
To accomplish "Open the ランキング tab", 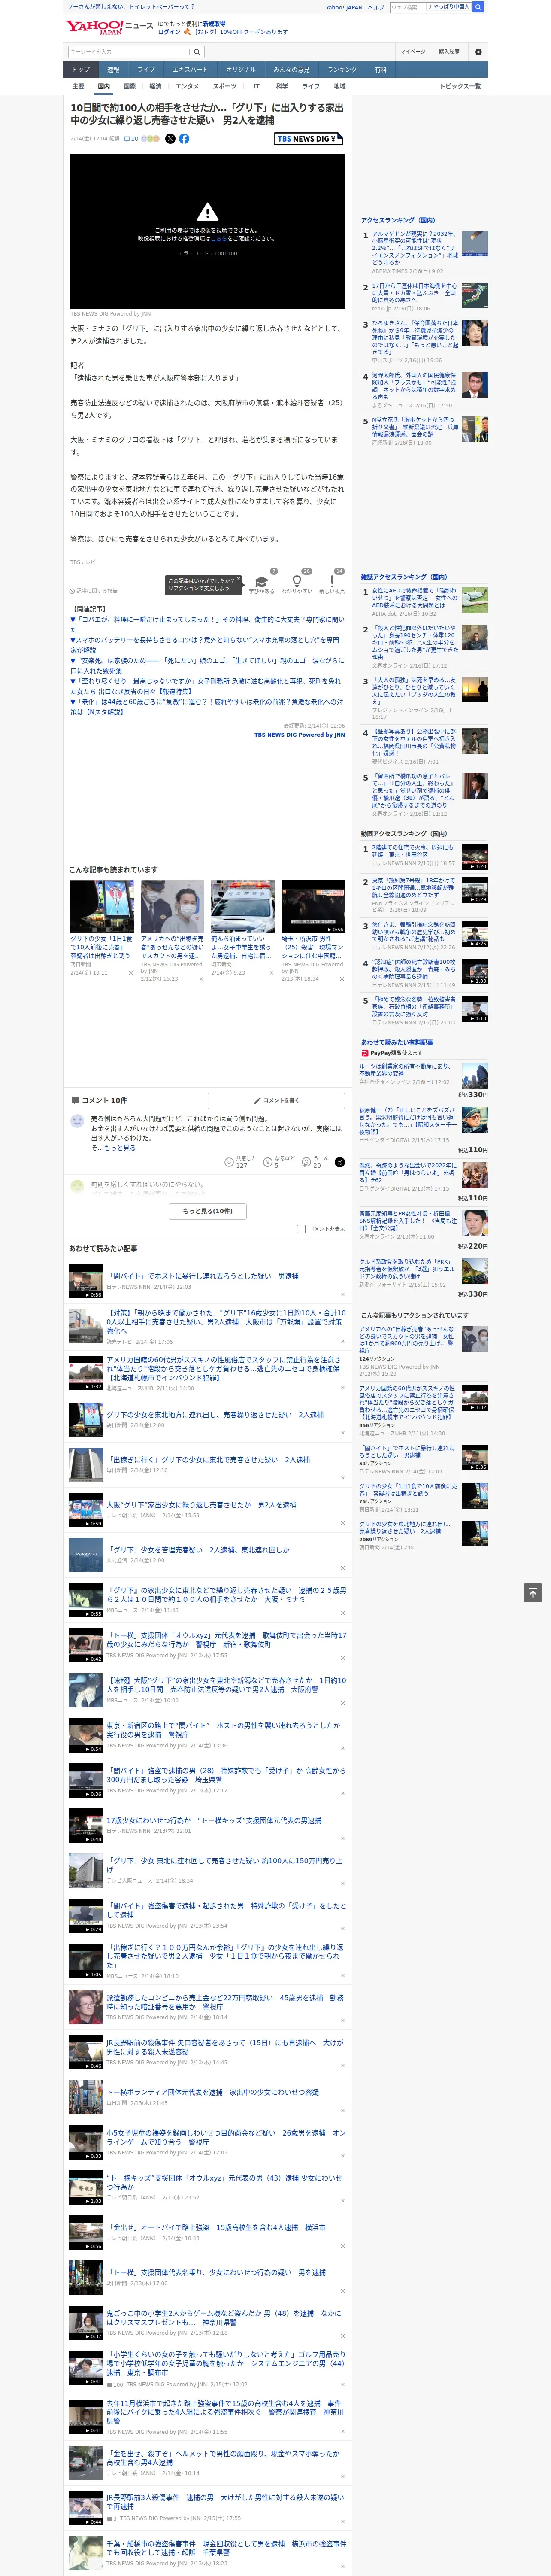I will click(x=342, y=69).
